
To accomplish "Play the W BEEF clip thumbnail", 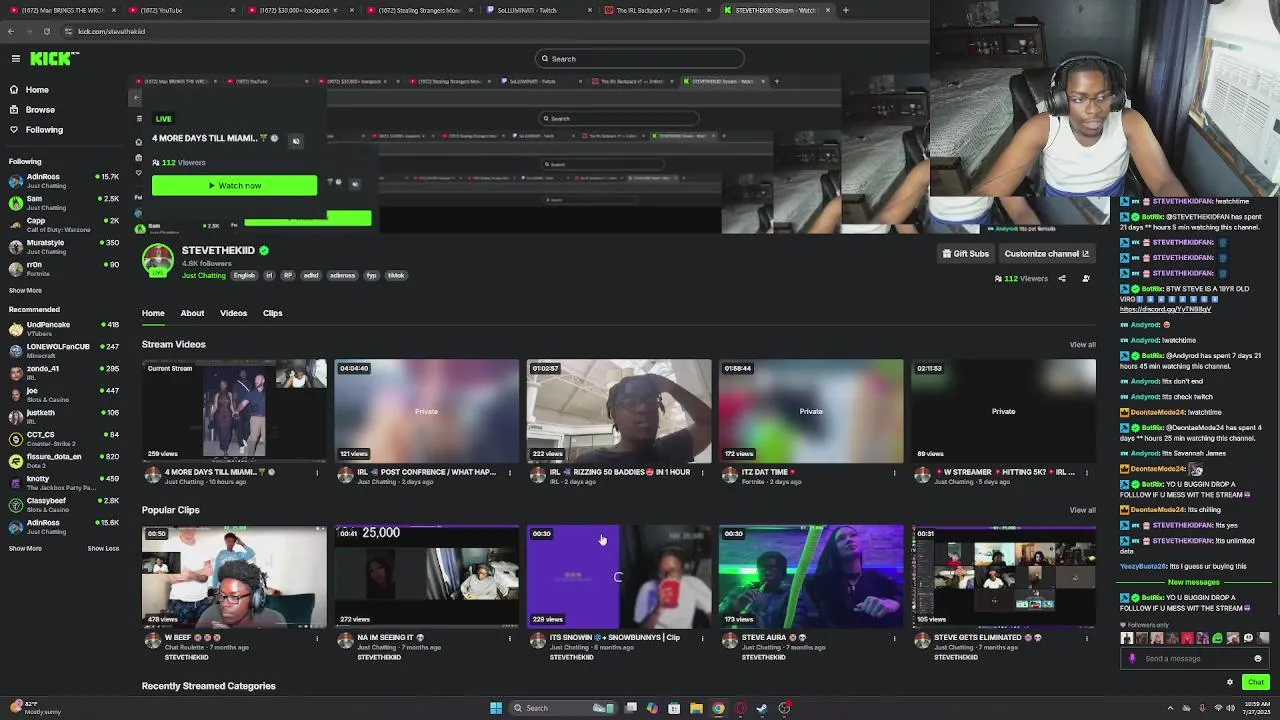I will pyautogui.click(x=234, y=577).
